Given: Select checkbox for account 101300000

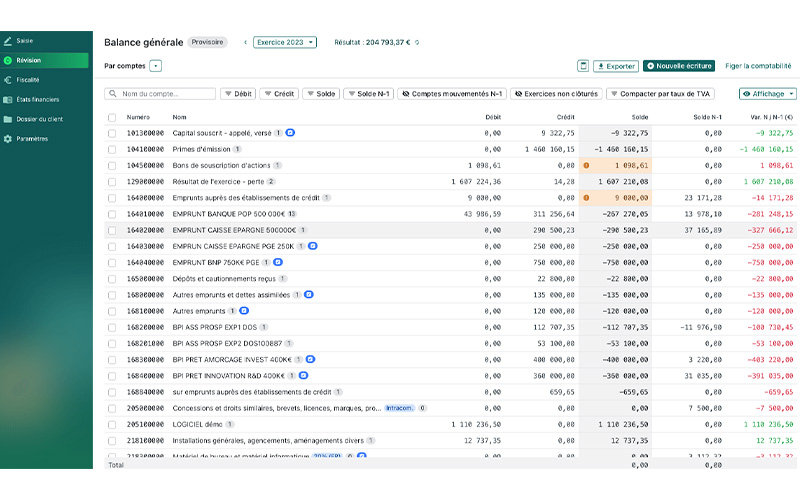Looking at the screenshot, I should tap(112, 133).
